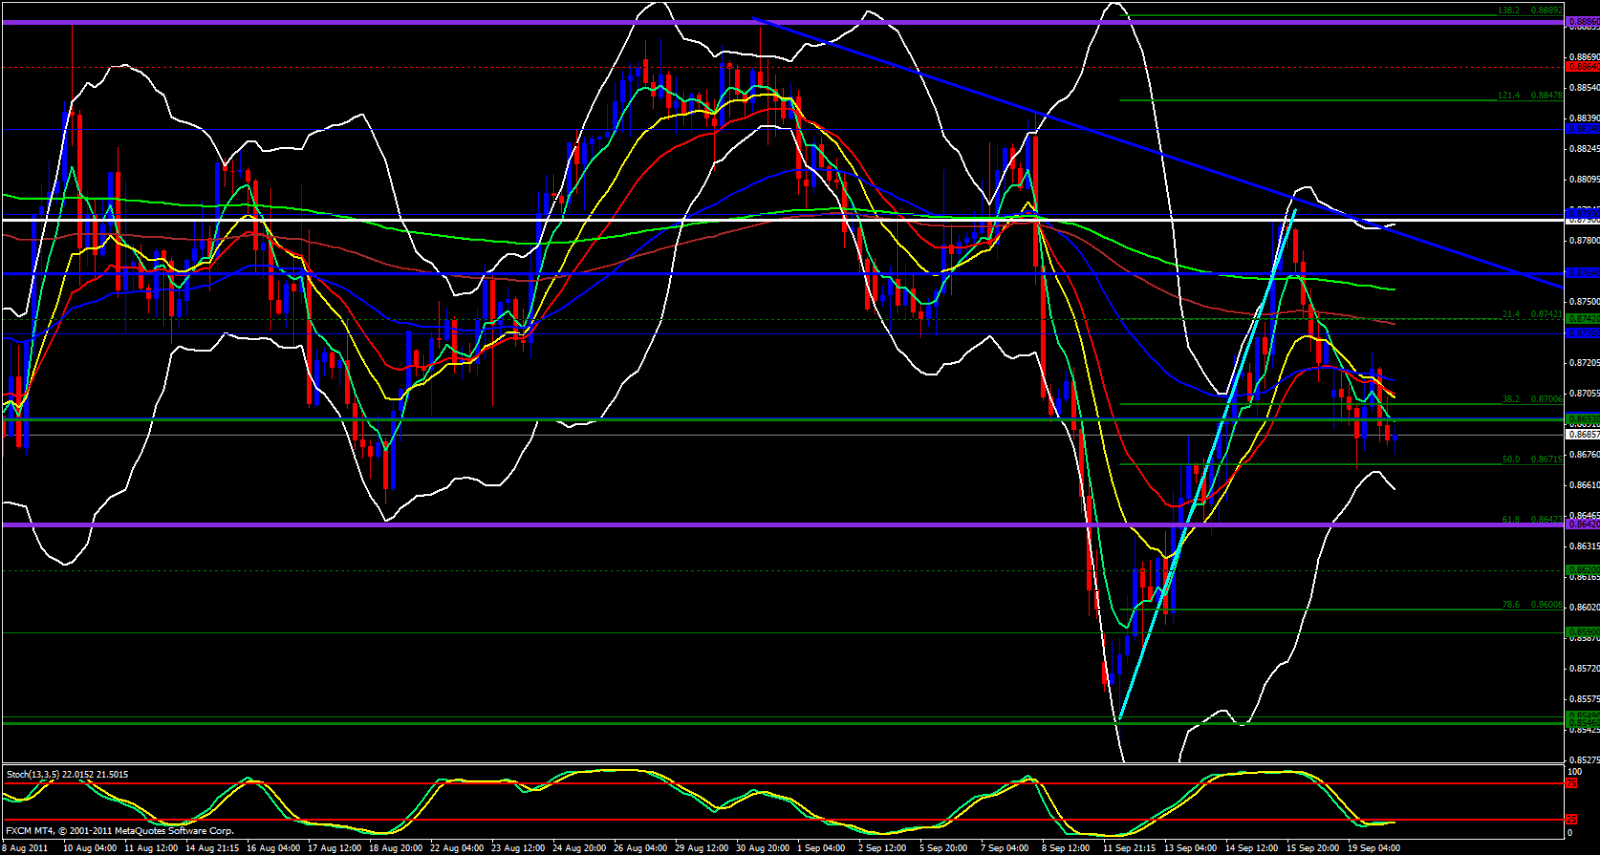Select the blue 0.8834 price level tag
This screenshot has width=1600, height=855.
pos(1582,129)
